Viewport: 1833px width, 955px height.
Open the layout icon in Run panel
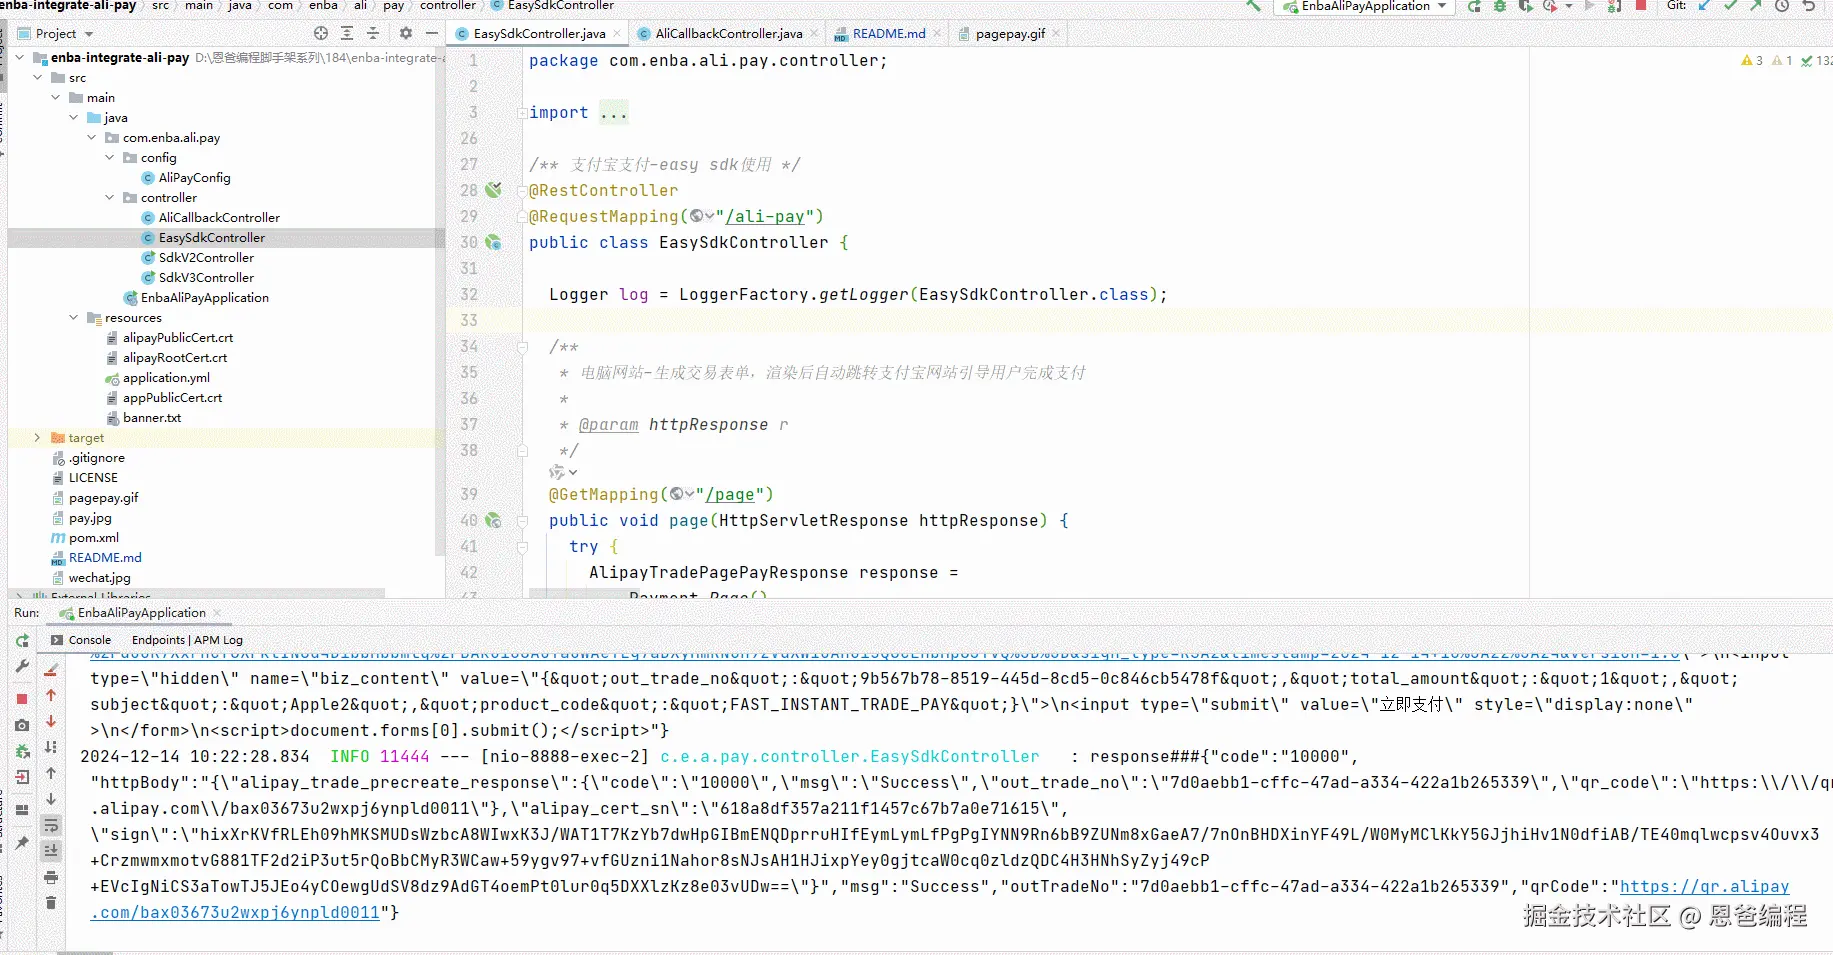22,810
